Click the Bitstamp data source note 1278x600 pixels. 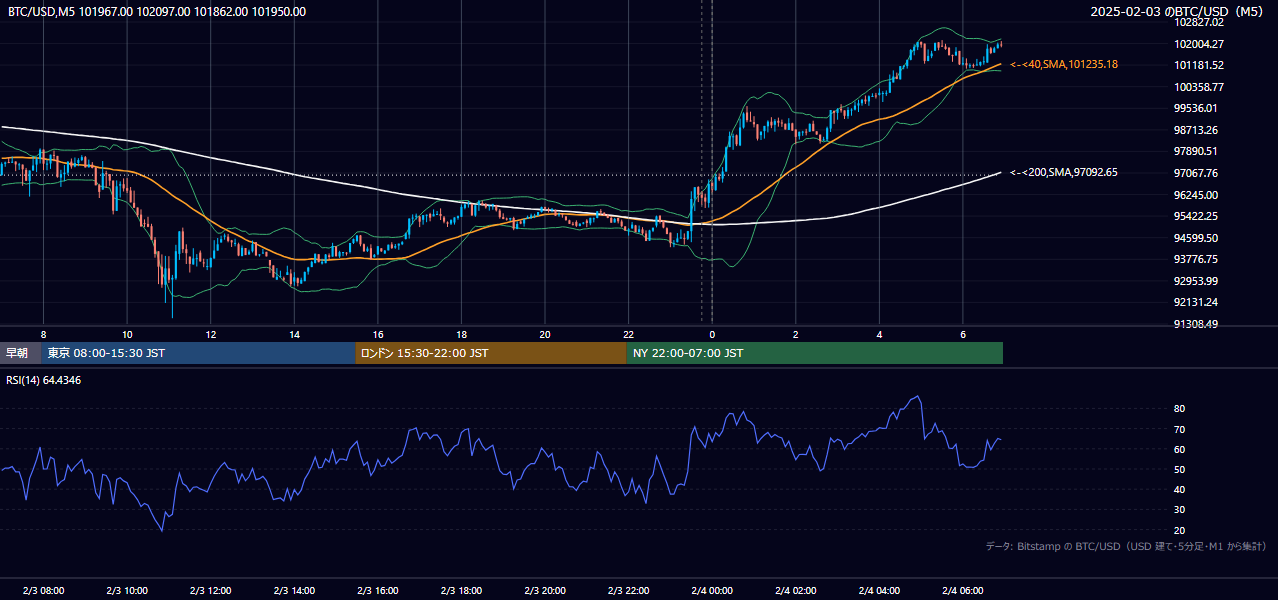(1126, 546)
